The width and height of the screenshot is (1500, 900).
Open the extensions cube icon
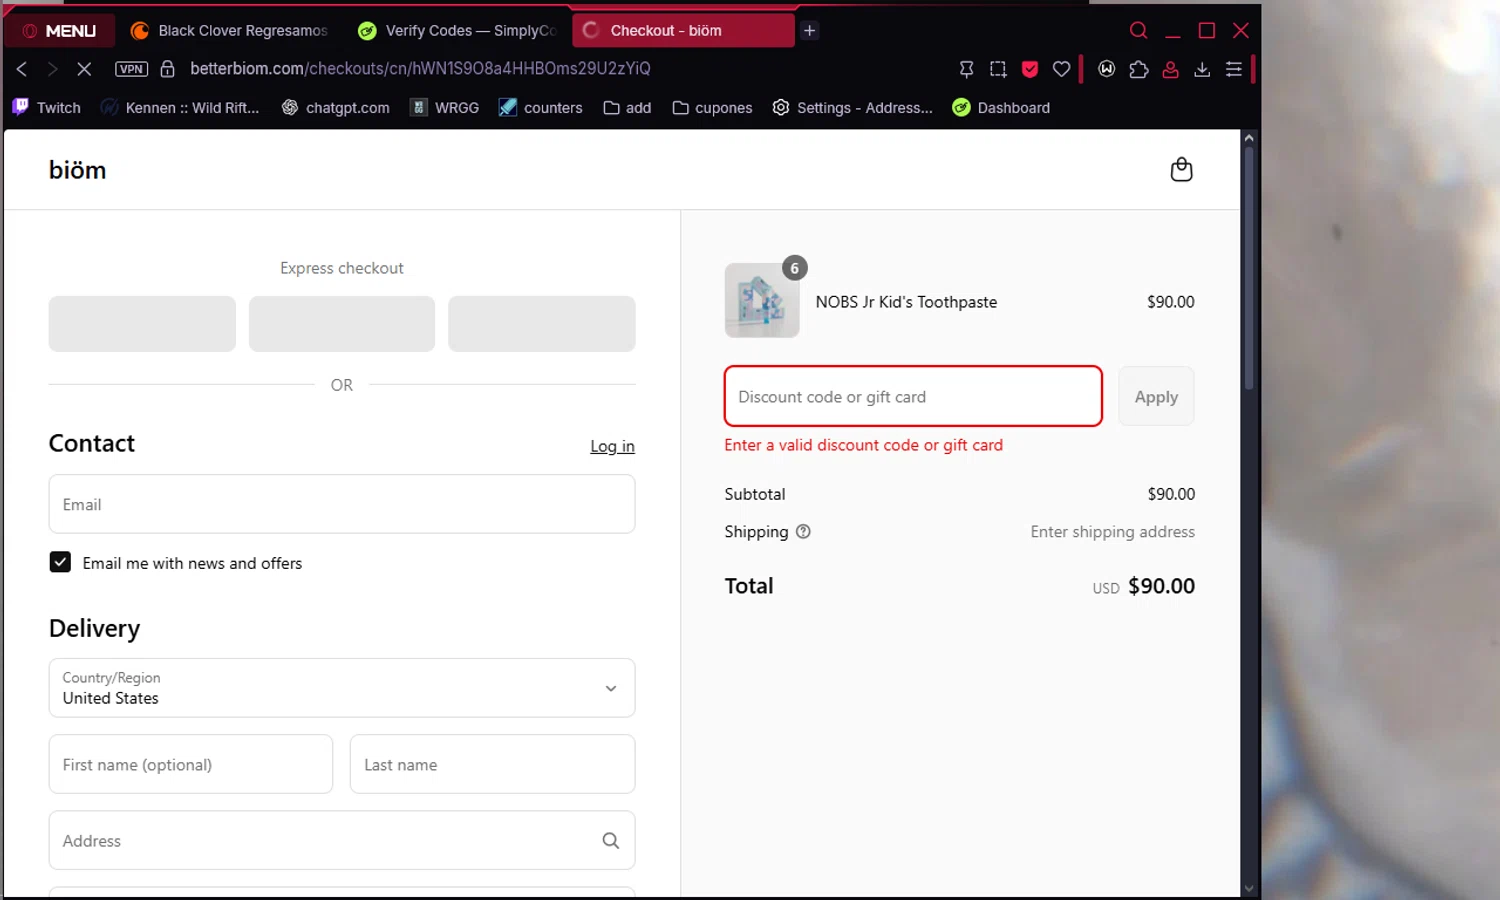pos(1139,69)
